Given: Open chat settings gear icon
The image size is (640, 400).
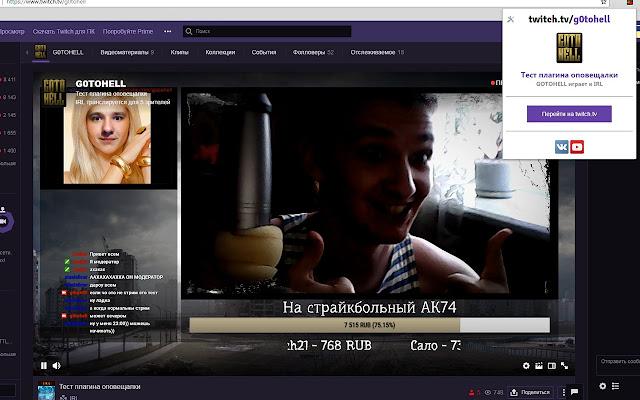Looking at the screenshot, I should [602, 386].
